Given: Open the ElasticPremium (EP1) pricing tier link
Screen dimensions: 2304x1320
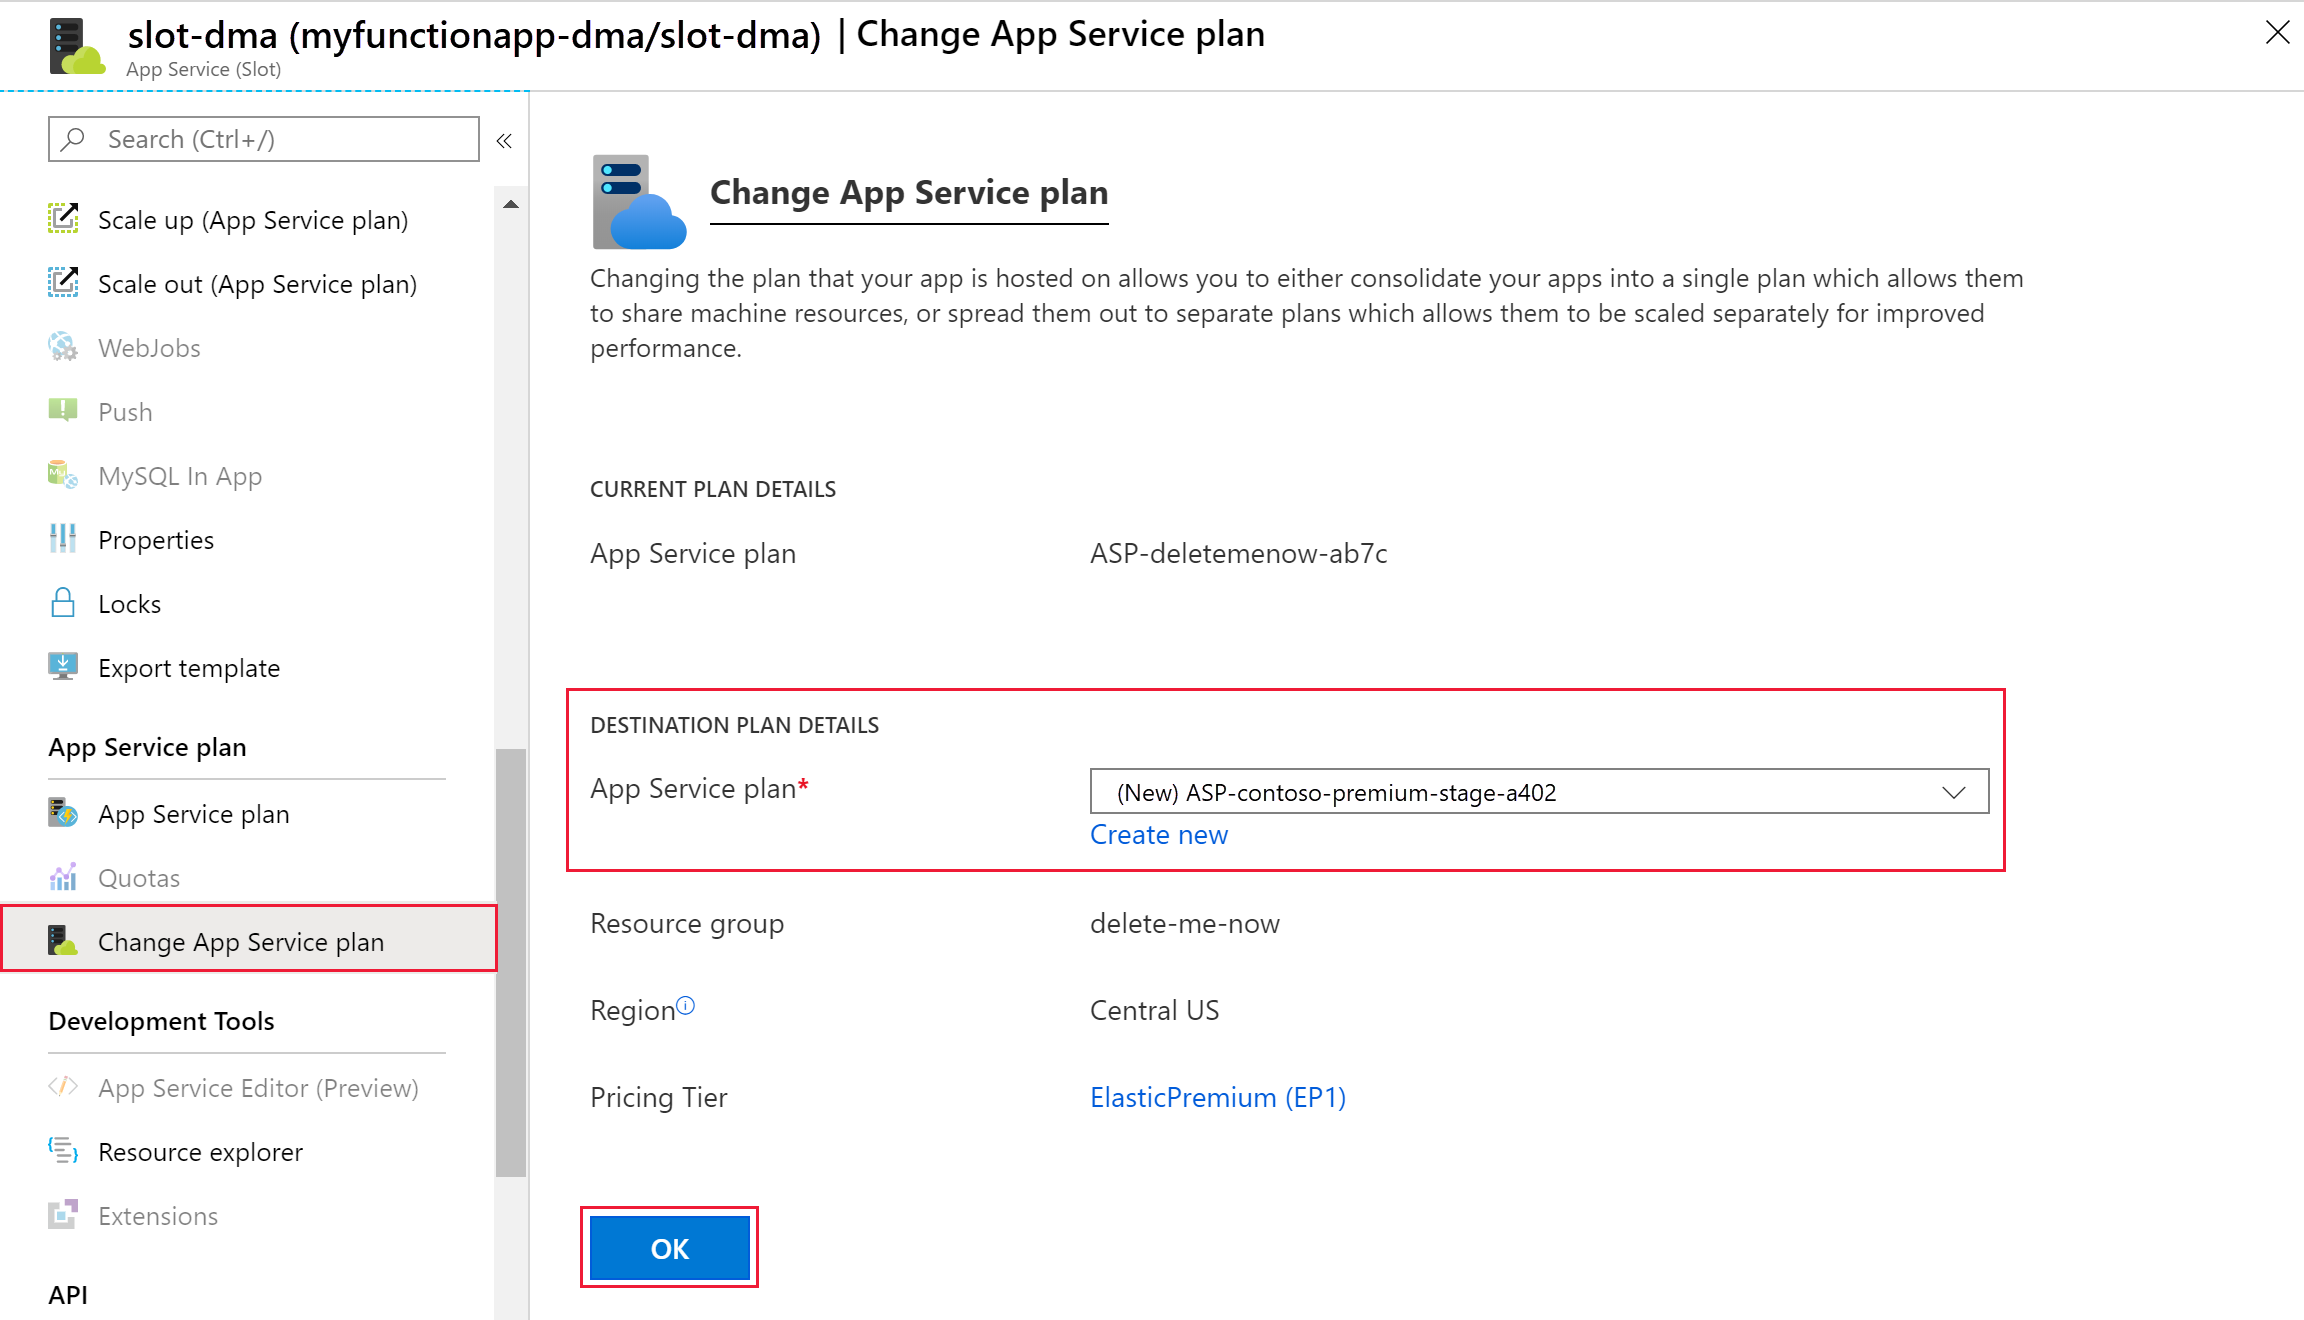Looking at the screenshot, I should point(1217,1097).
